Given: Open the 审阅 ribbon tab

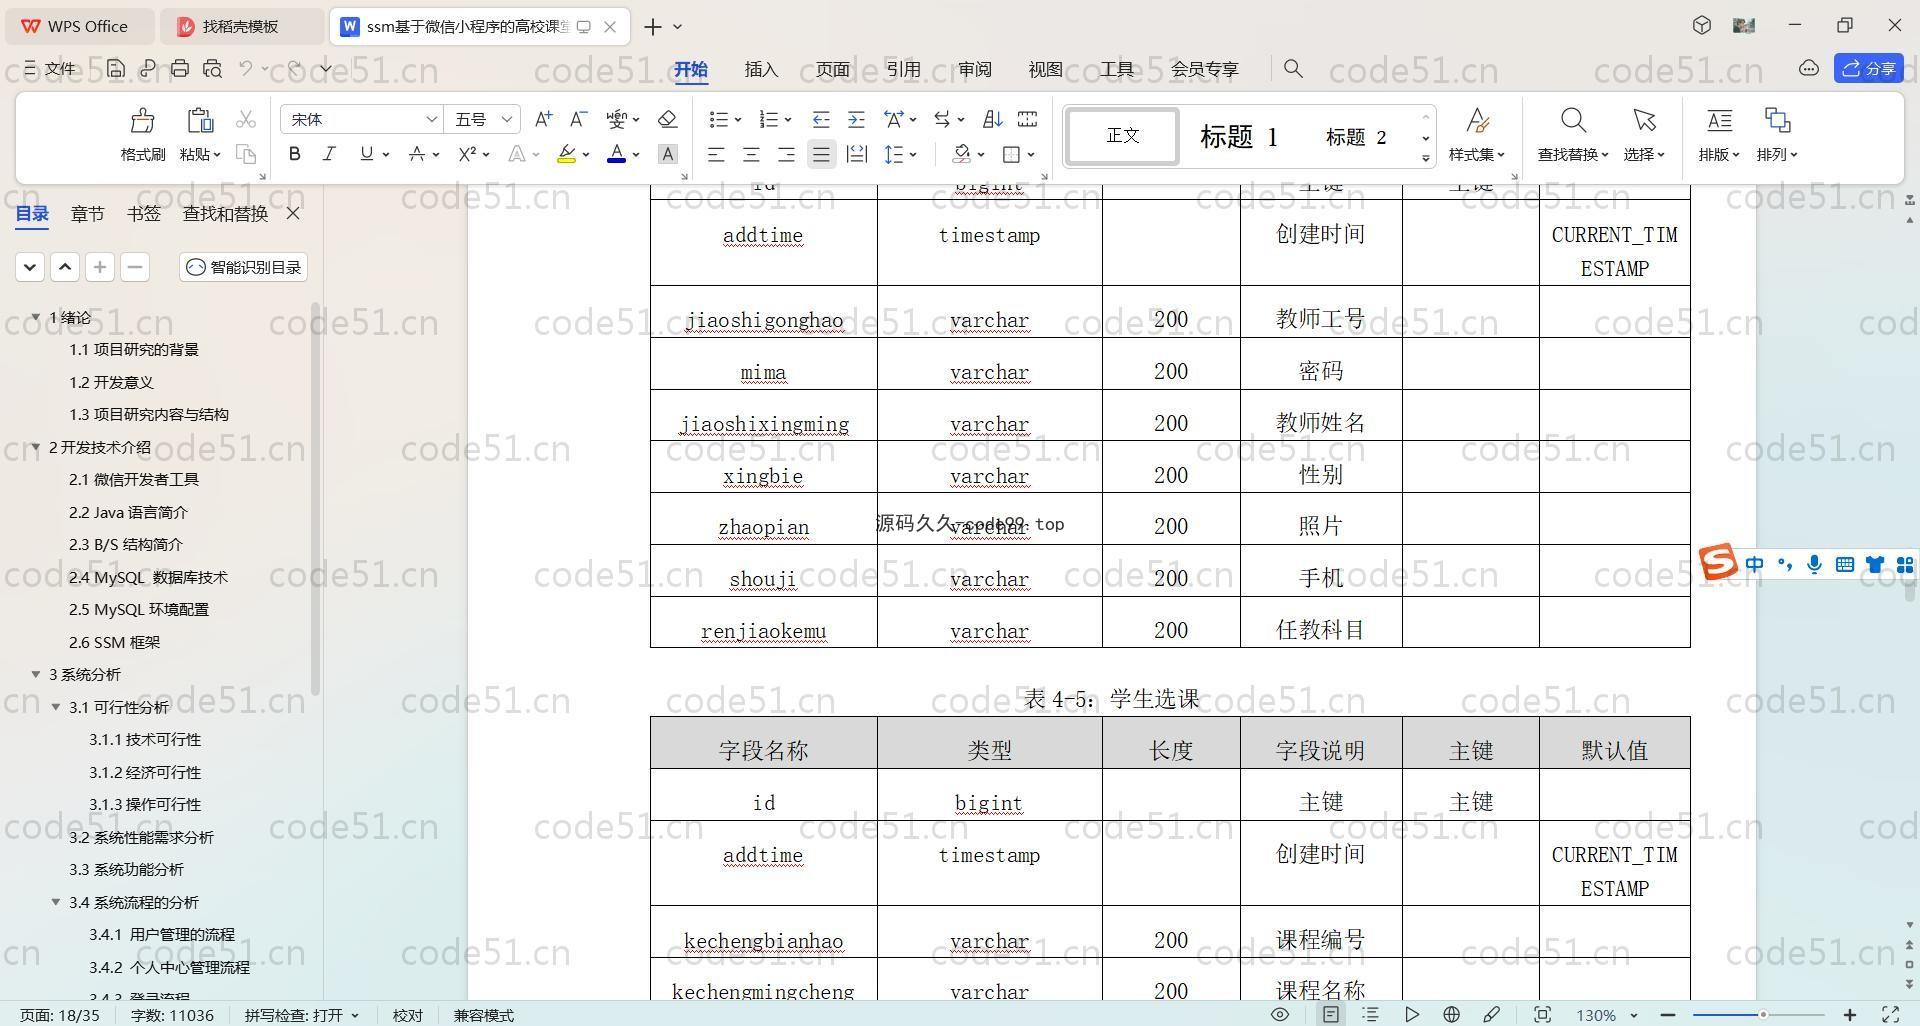Looking at the screenshot, I should pyautogui.click(x=974, y=69).
